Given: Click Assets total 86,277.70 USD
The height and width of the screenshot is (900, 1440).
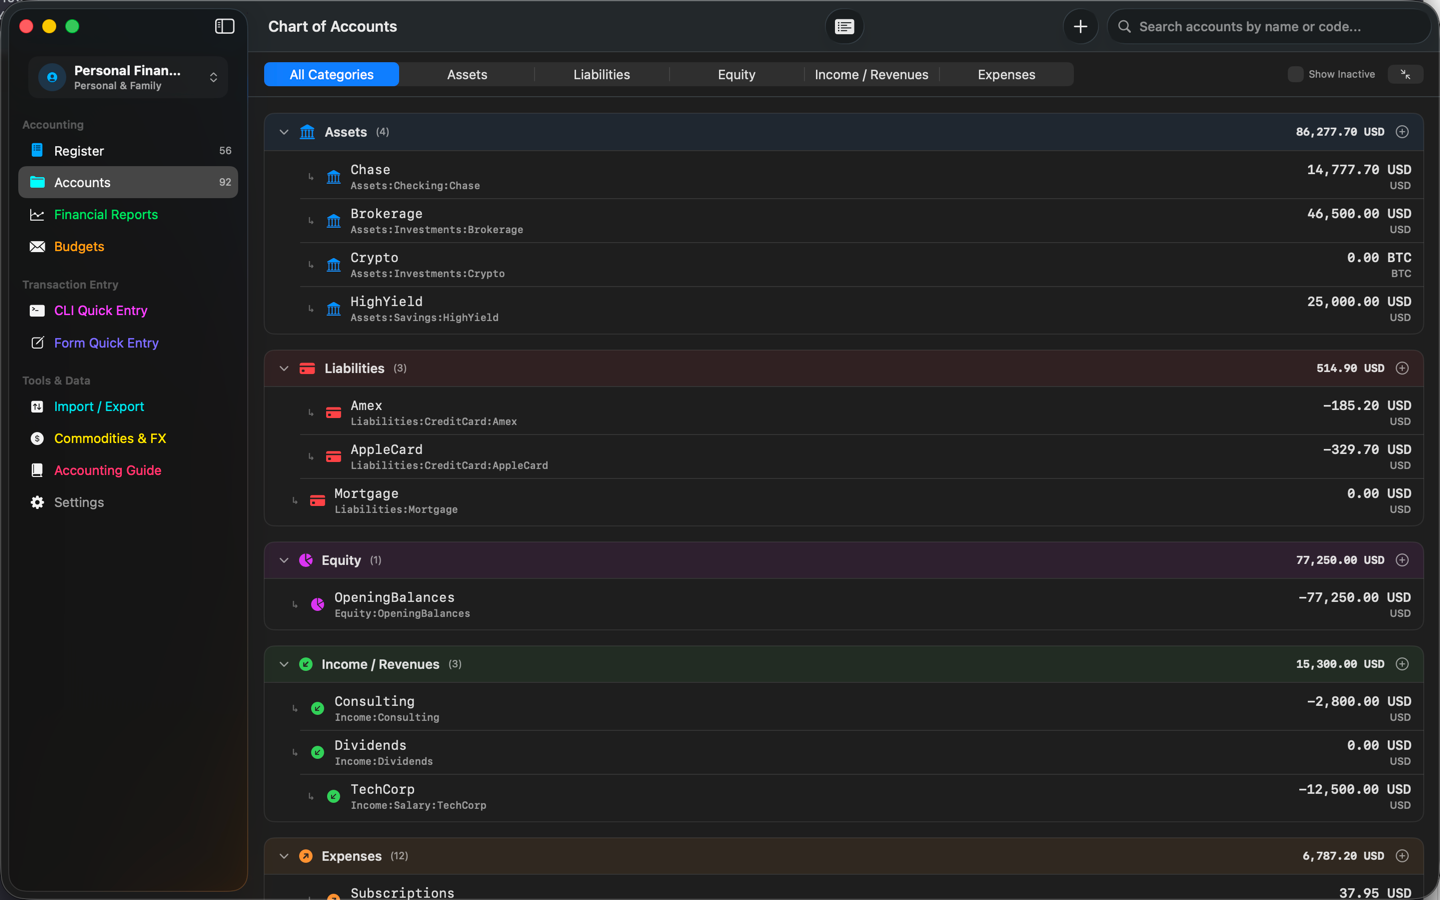Looking at the screenshot, I should 1340,132.
